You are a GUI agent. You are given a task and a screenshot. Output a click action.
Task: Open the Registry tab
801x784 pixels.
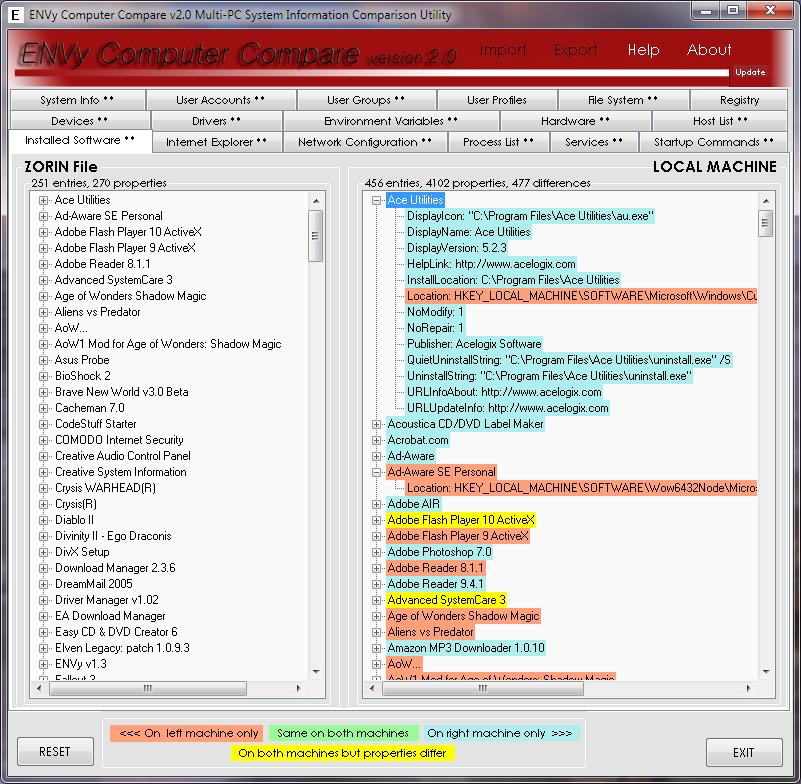[x=739, y=100]
